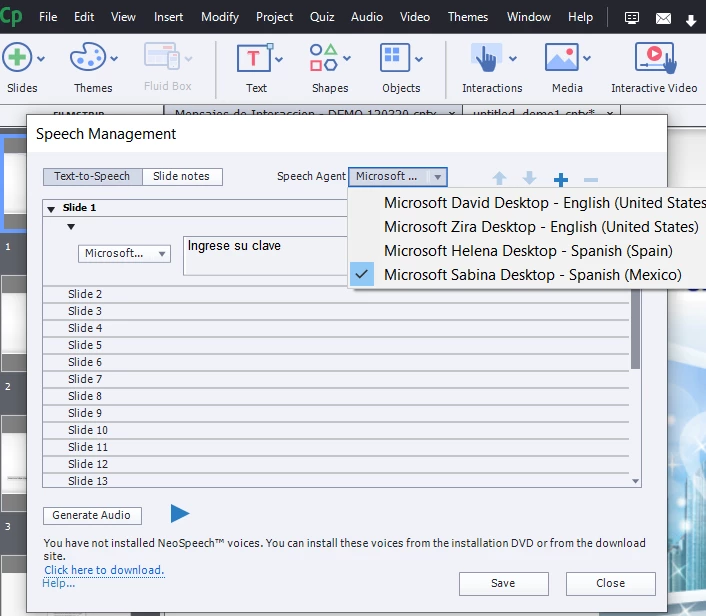Open the Help menu
The height and width of the screenshot is (616, 706).
pyautogui.click(x=580, y=17)
